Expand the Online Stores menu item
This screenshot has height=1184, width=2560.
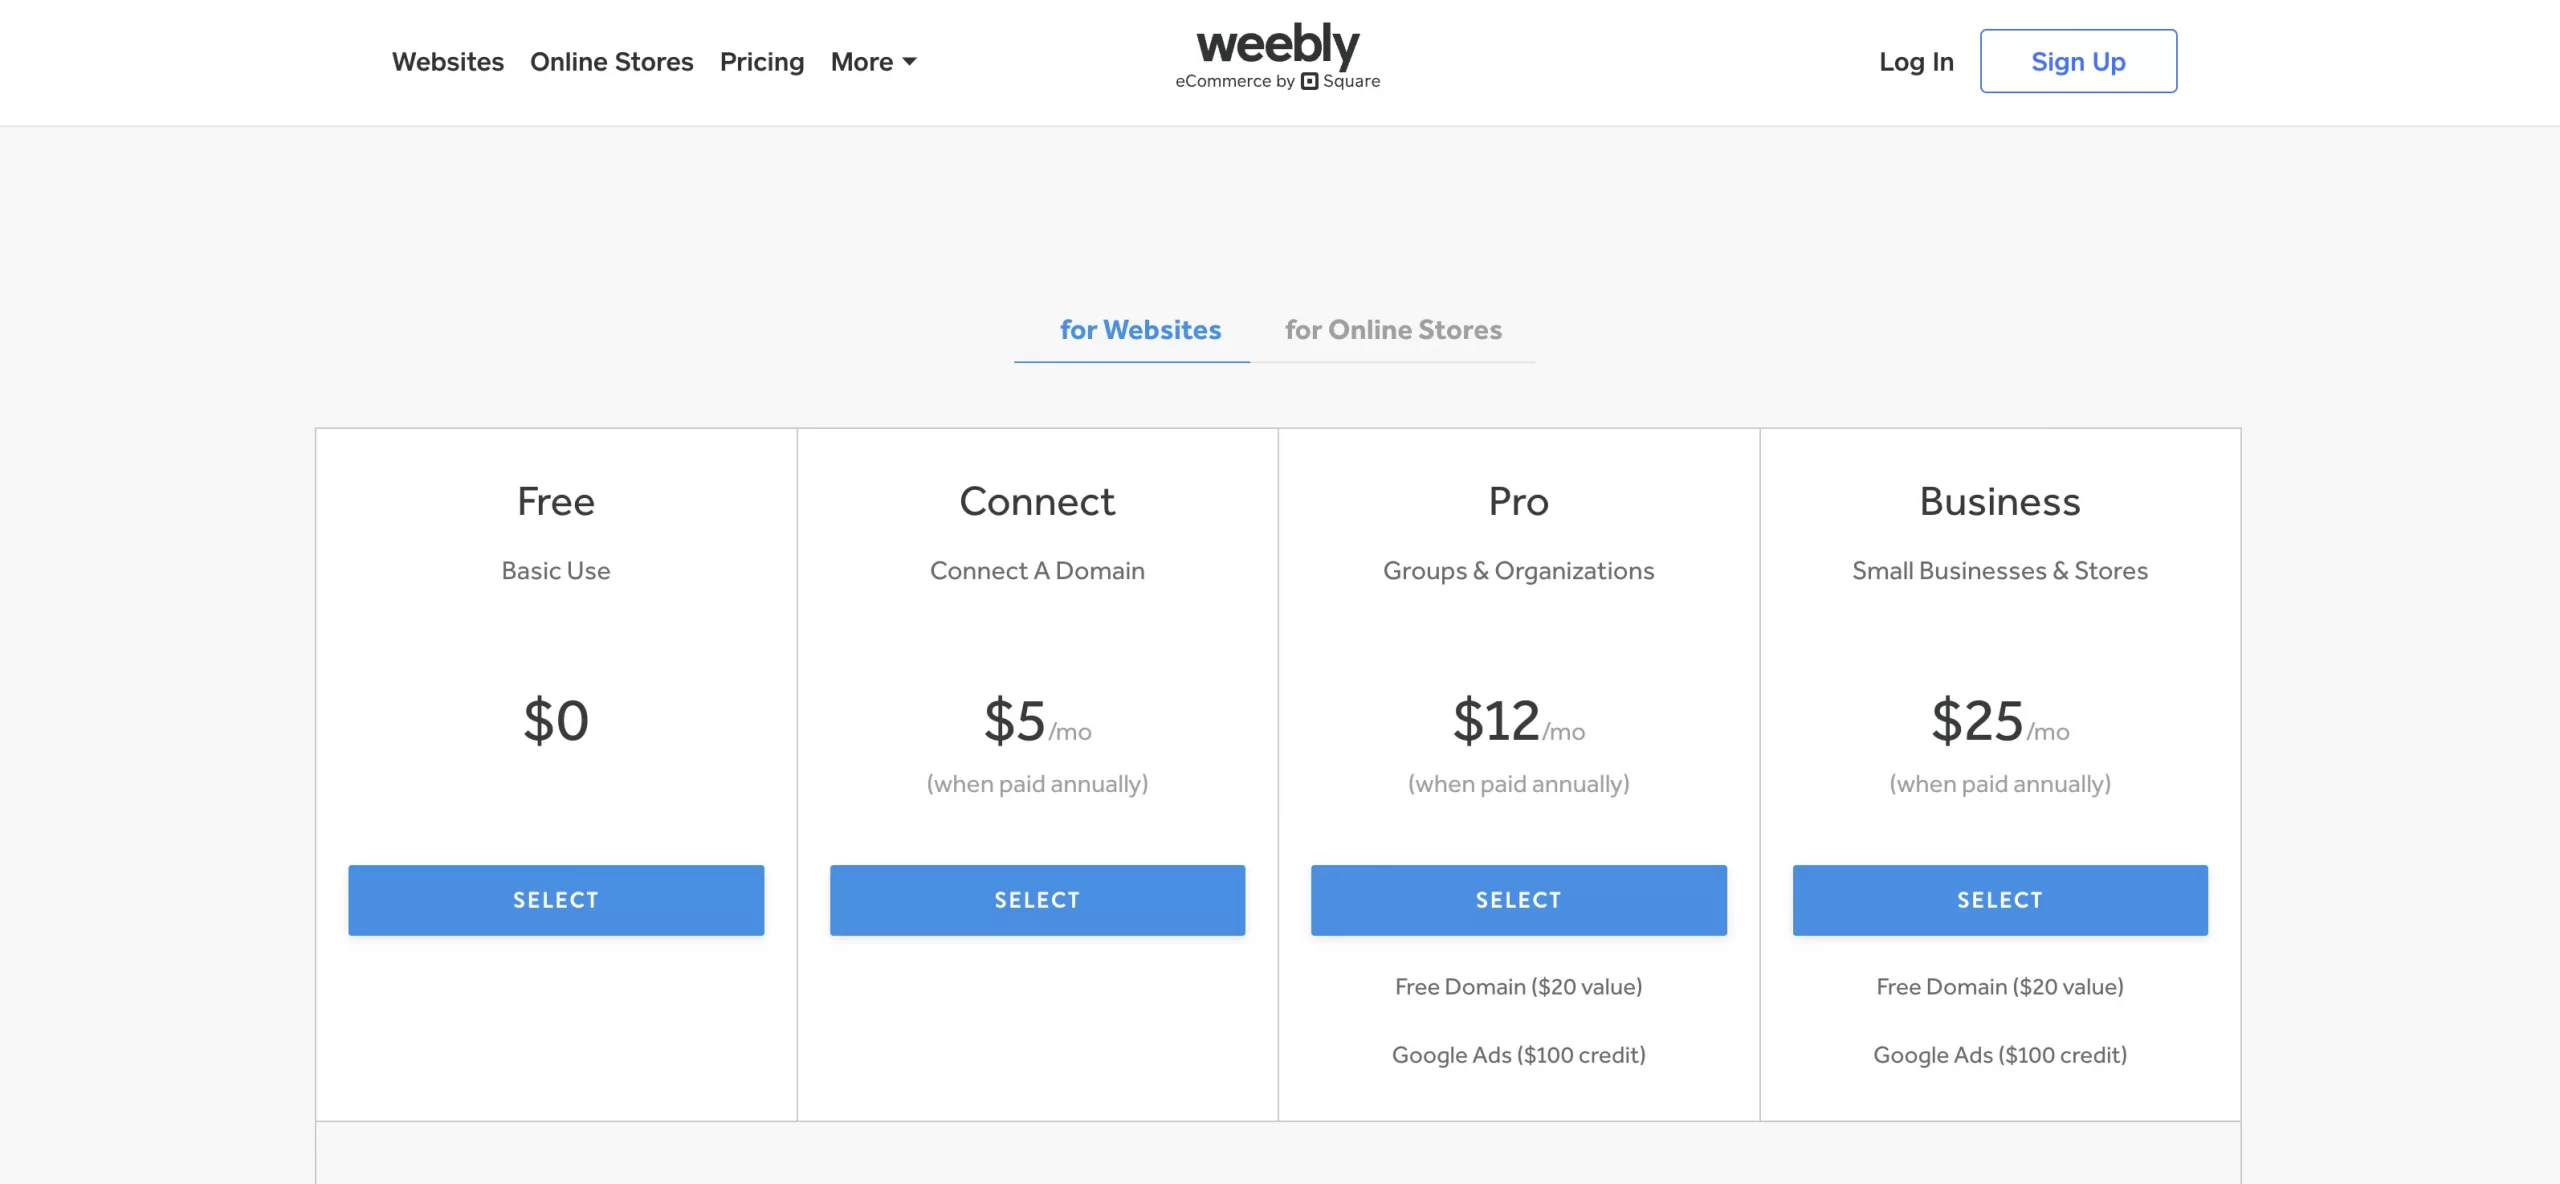[x=611, y=60]
